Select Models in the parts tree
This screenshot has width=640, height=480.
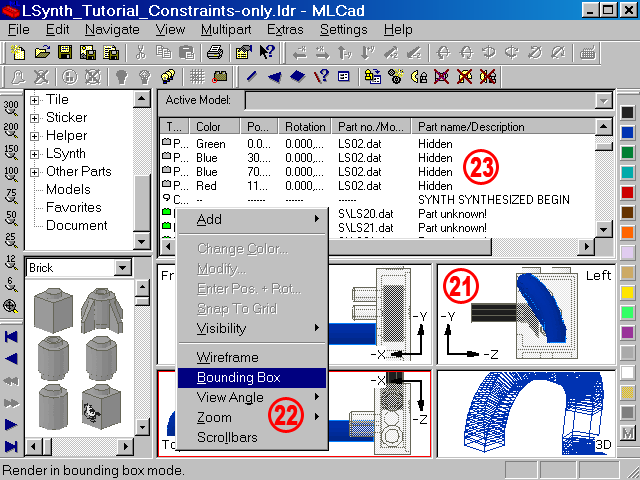[68, 189]
